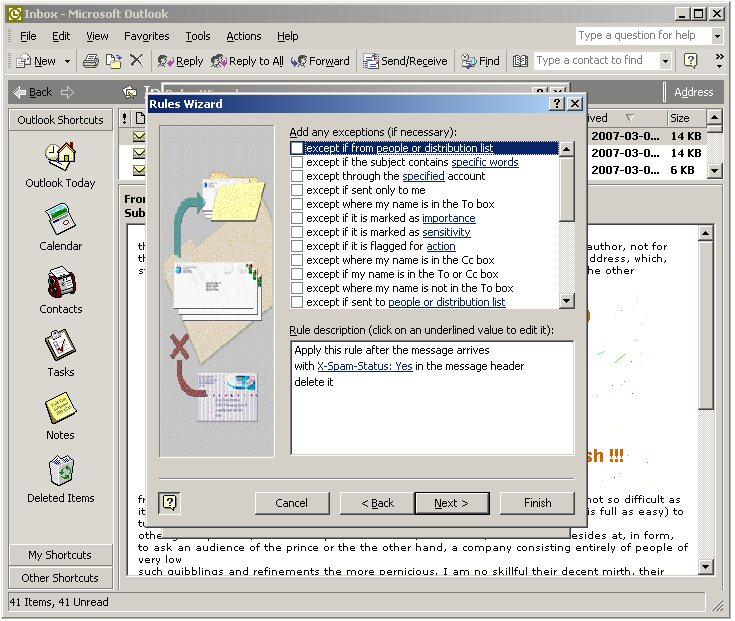Open the Favorites menu
The image size is (735, 621).
147,36
